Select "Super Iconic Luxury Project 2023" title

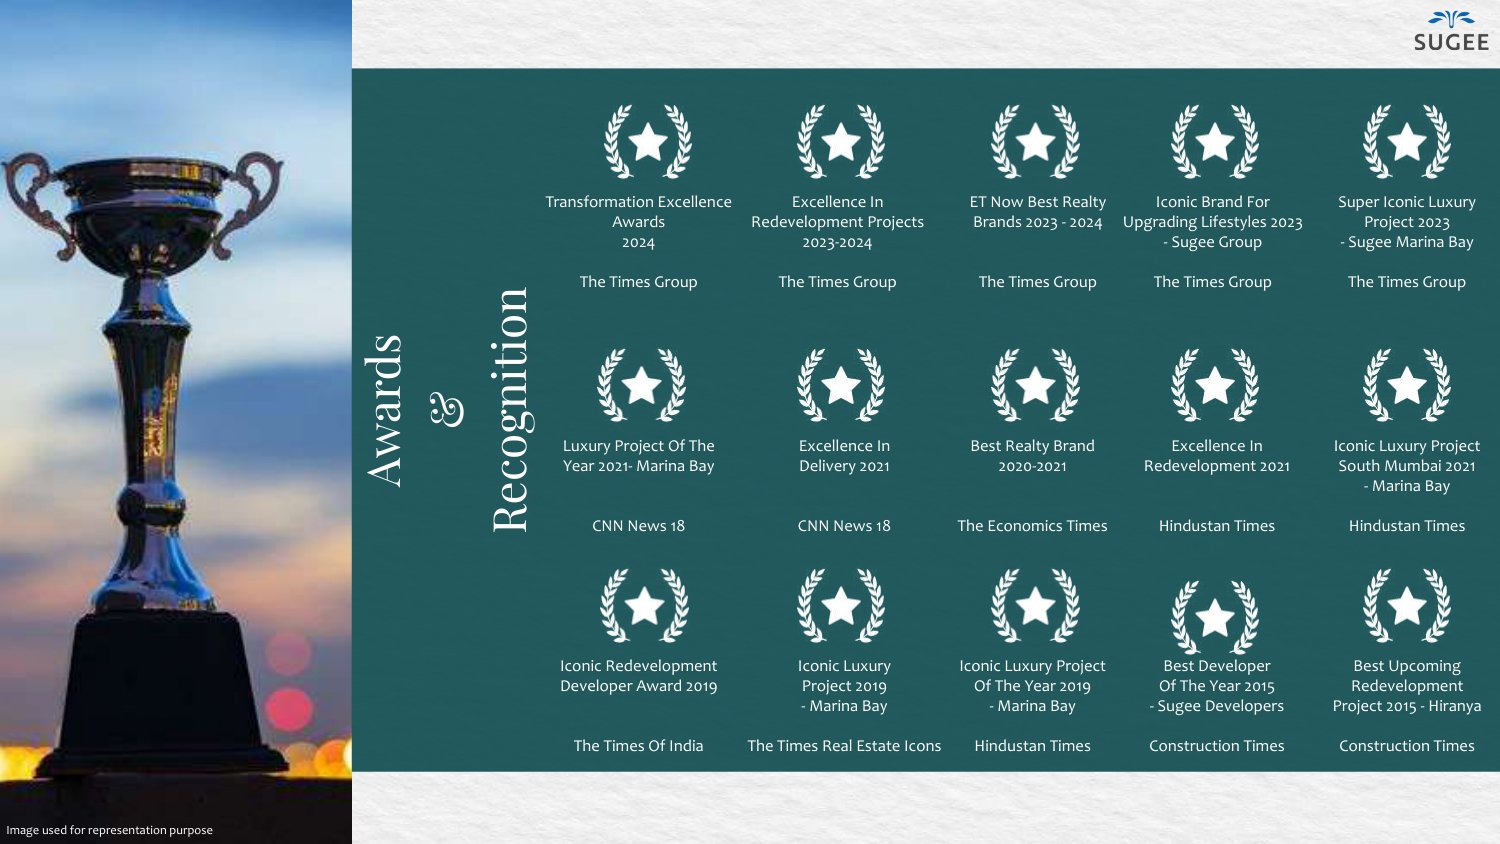coord(1407,212)
